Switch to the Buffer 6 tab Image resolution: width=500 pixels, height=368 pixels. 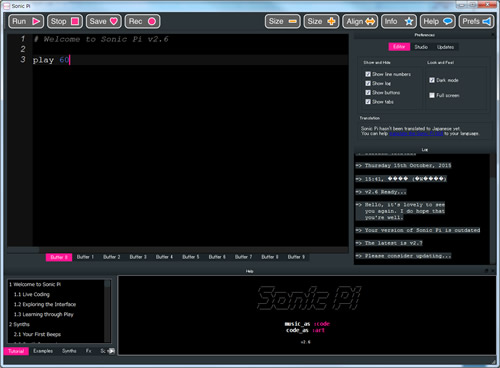tap(217, 257)
